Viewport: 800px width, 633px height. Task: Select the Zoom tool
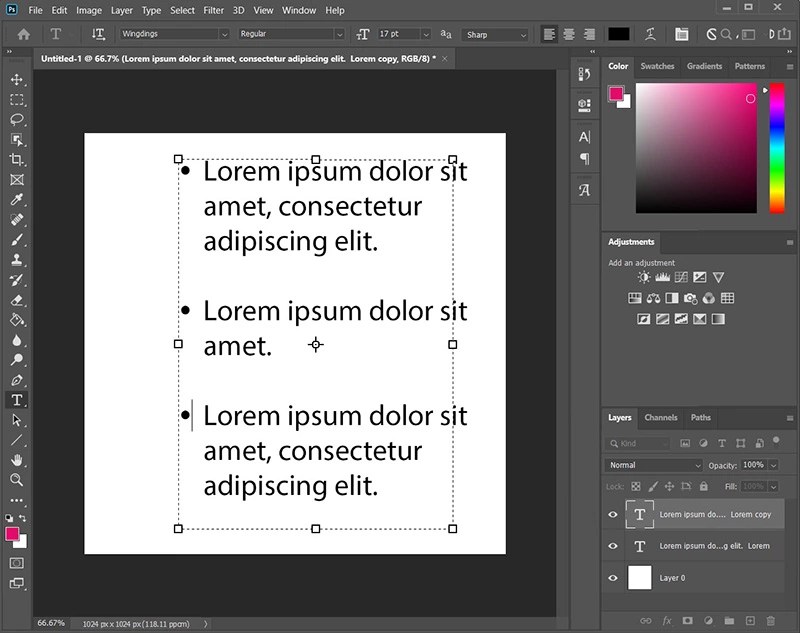16,479
